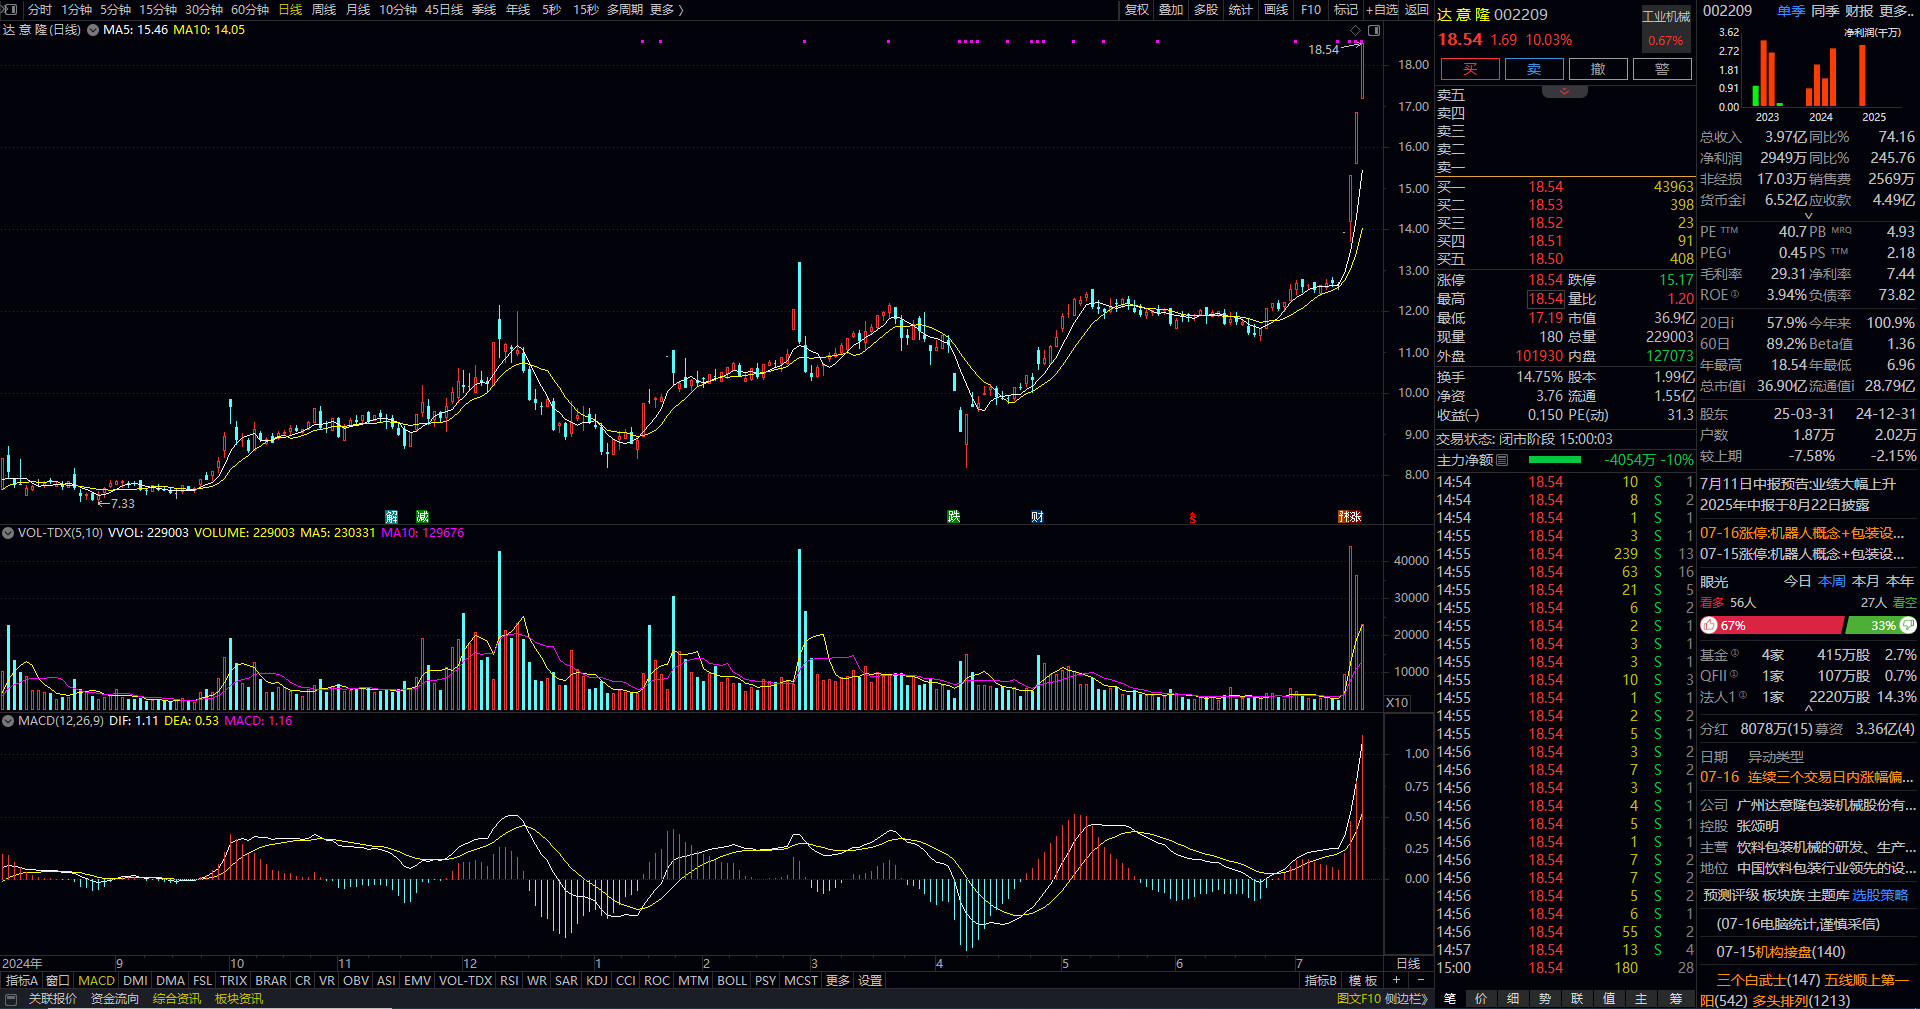Viewport: 1920px width, 1009px height.
Task: Click the 警 alert button
Action: point(1661,69)
